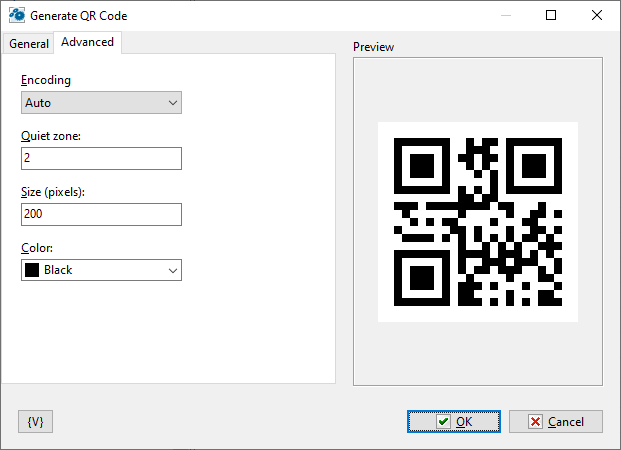
Task: Click the QR code preview image
Action: [x=478, y=222]
